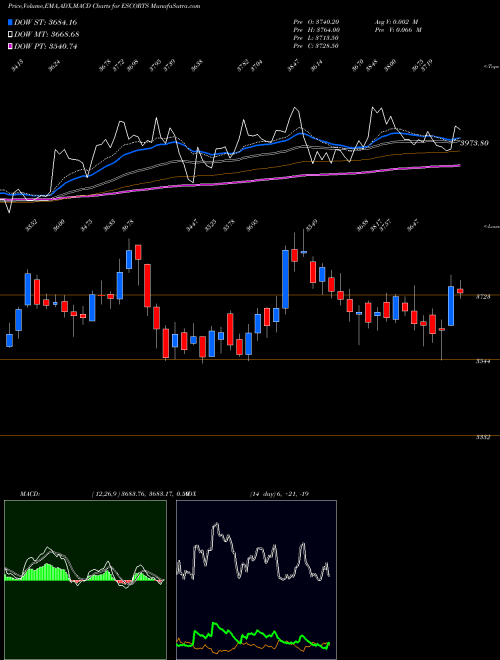Open the MACD histogram panel
Screen dimensions: 500x660
[x=85, y=580]
